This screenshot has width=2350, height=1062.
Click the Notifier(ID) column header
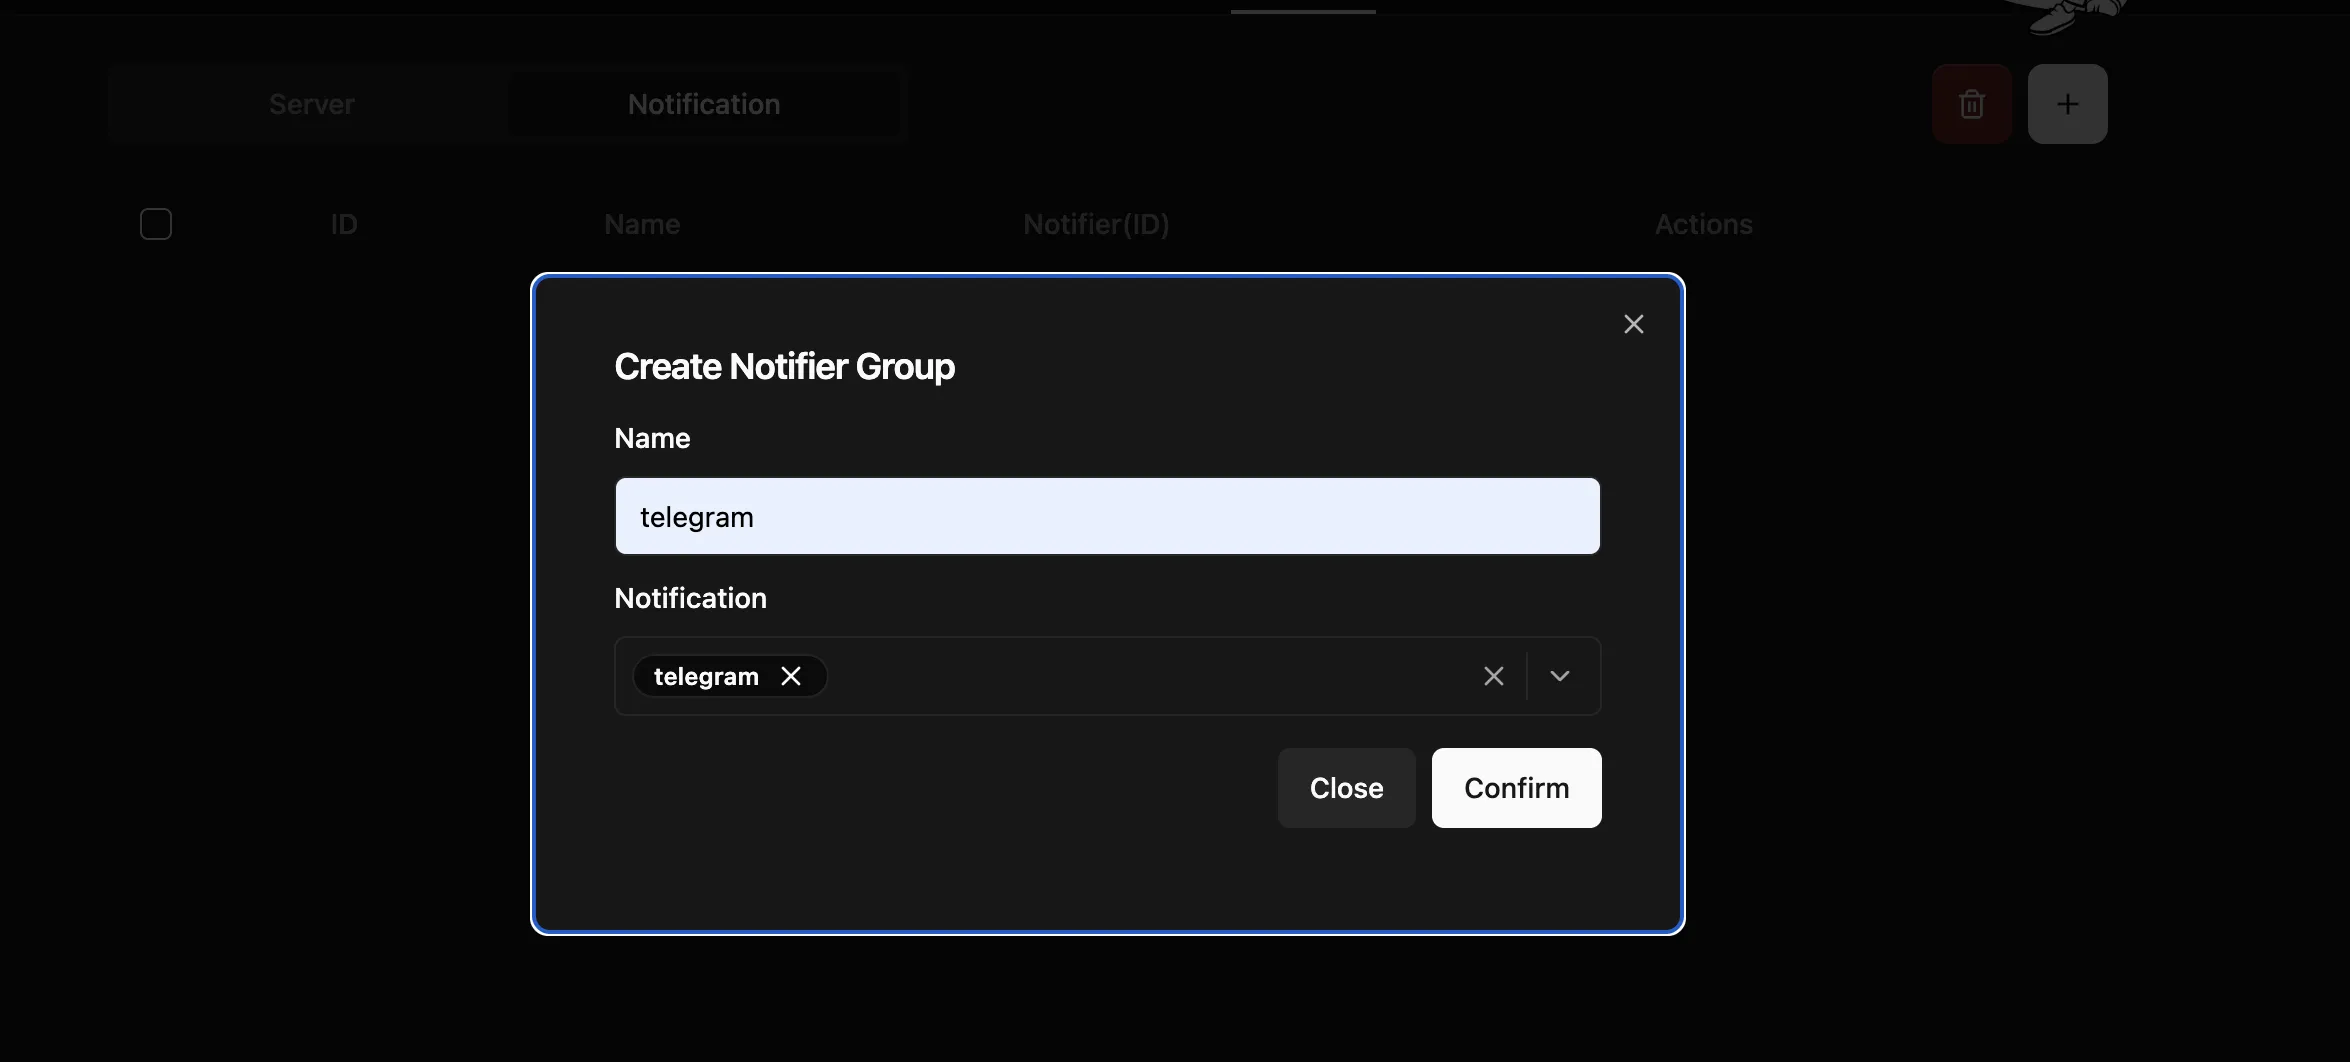click(1096, 224)
